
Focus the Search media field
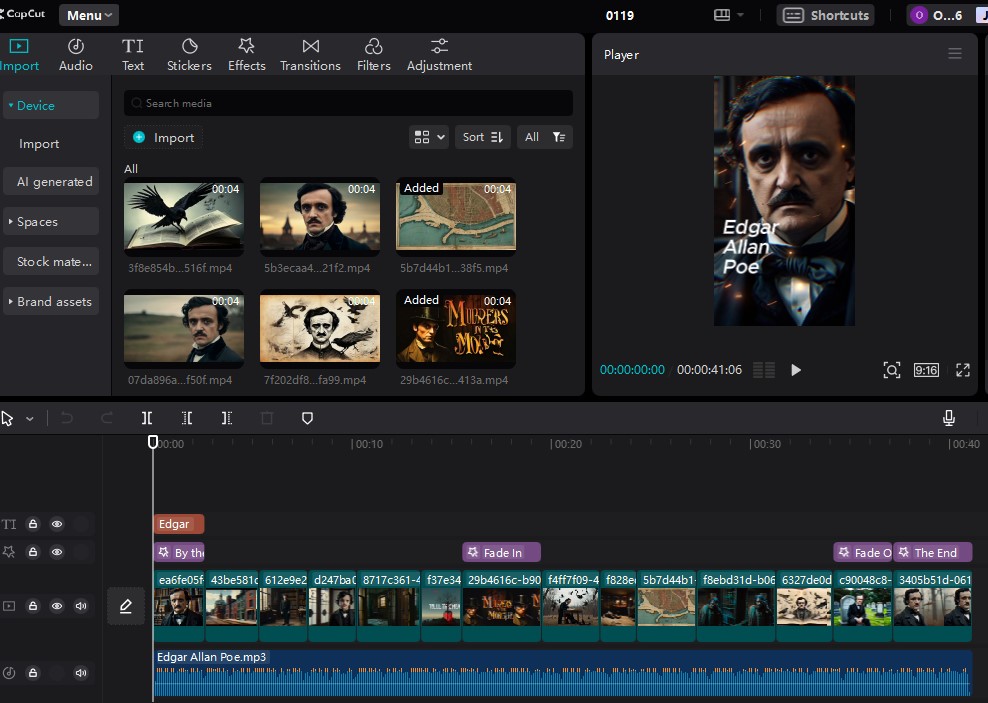click(x=348, y=103)
